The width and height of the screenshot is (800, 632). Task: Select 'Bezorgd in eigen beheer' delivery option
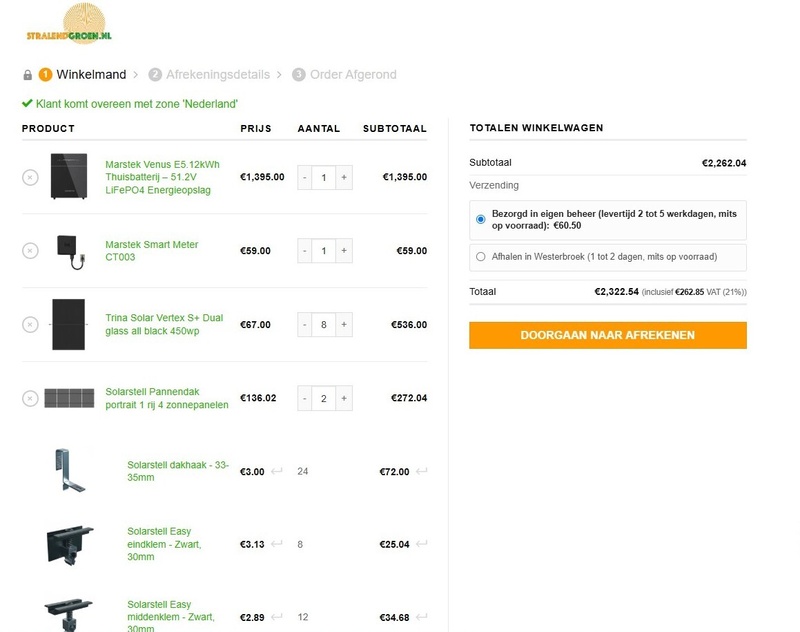481,219
